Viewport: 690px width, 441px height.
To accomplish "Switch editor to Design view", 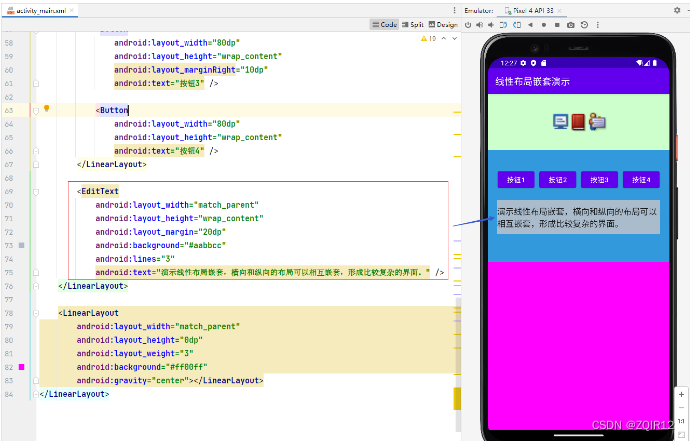I will (x=443, y=25).
